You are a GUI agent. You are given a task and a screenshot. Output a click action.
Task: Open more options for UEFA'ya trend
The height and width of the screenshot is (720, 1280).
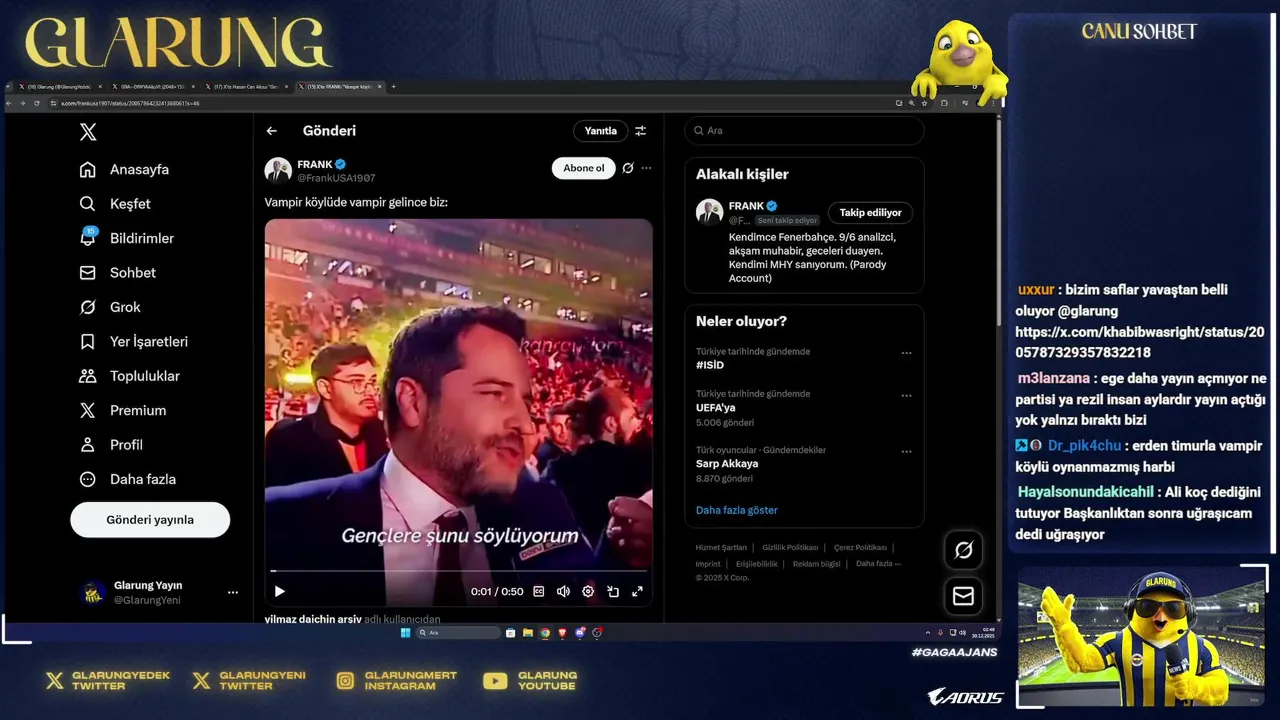(906, 396)
